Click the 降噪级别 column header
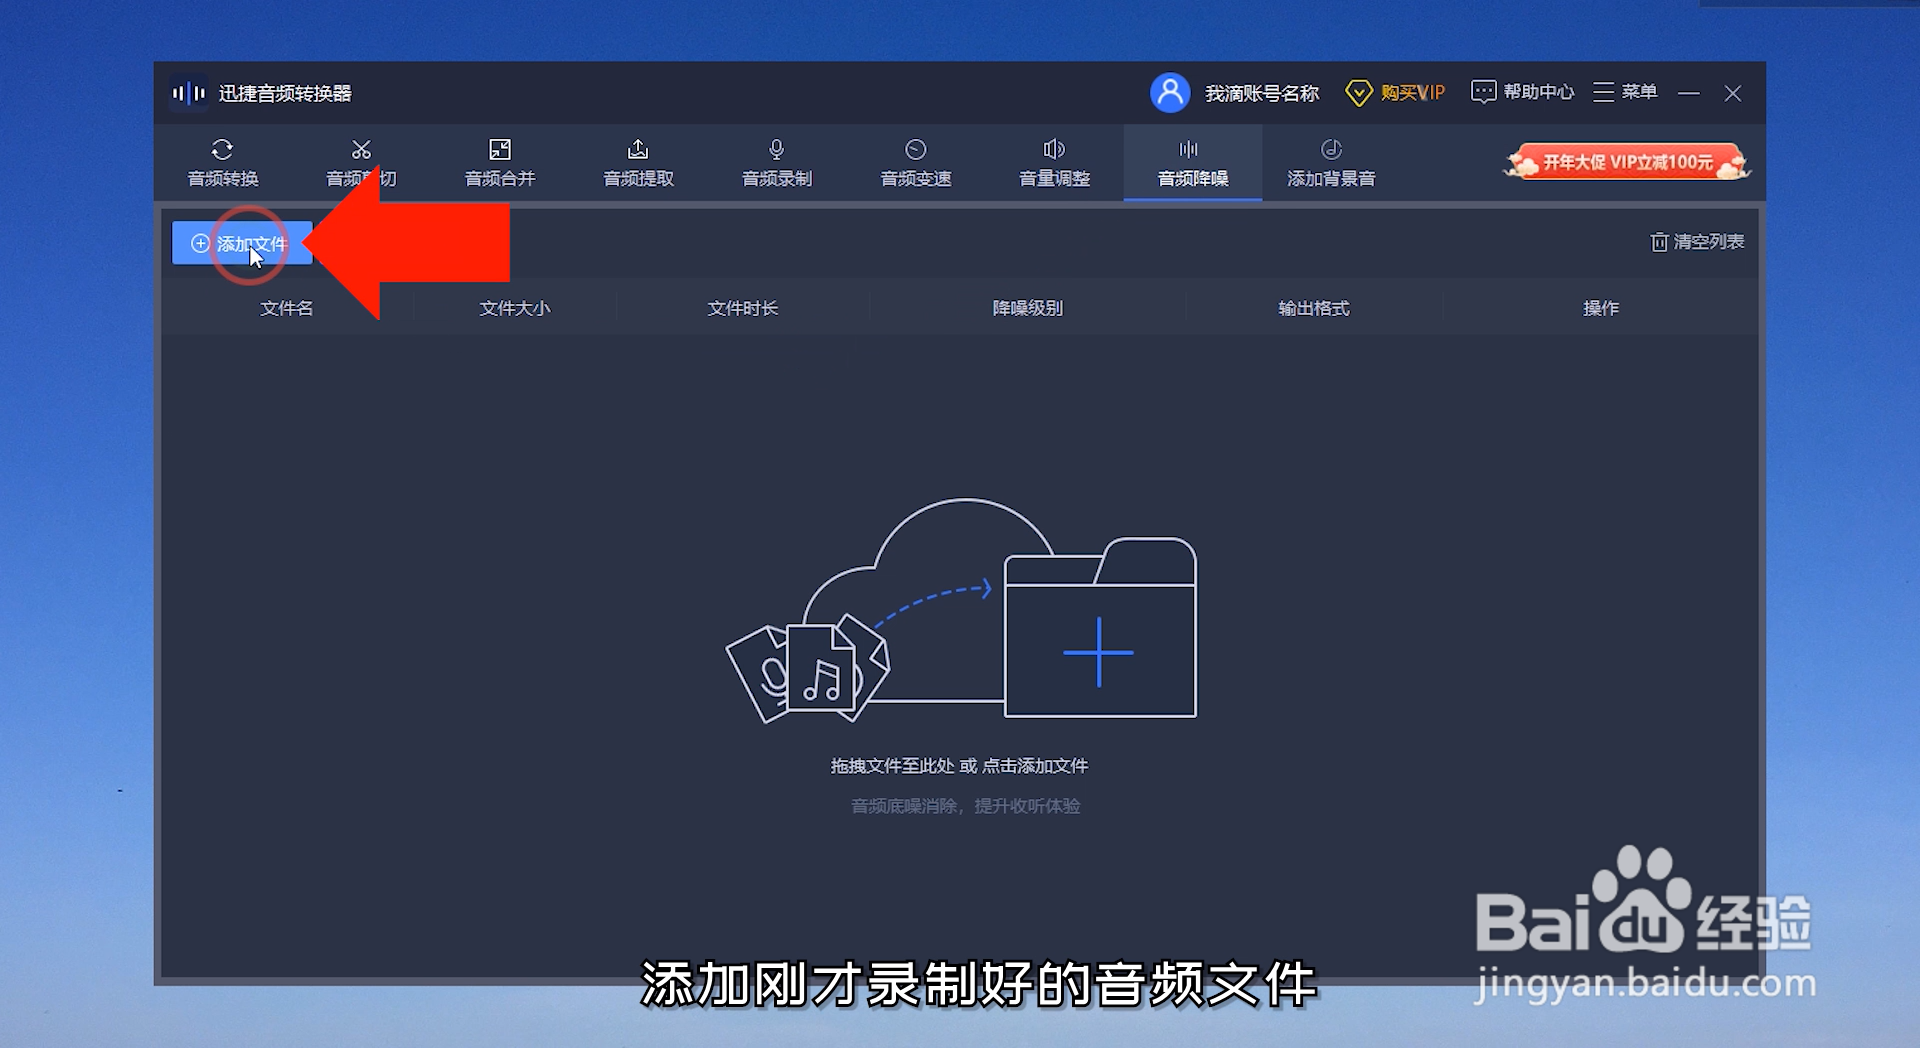 click(x=1027, y=308)
